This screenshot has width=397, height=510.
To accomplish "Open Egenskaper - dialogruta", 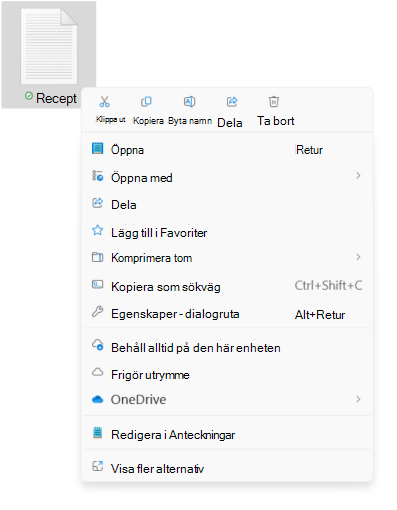I will pyautogui.click(x=227, y=314).
